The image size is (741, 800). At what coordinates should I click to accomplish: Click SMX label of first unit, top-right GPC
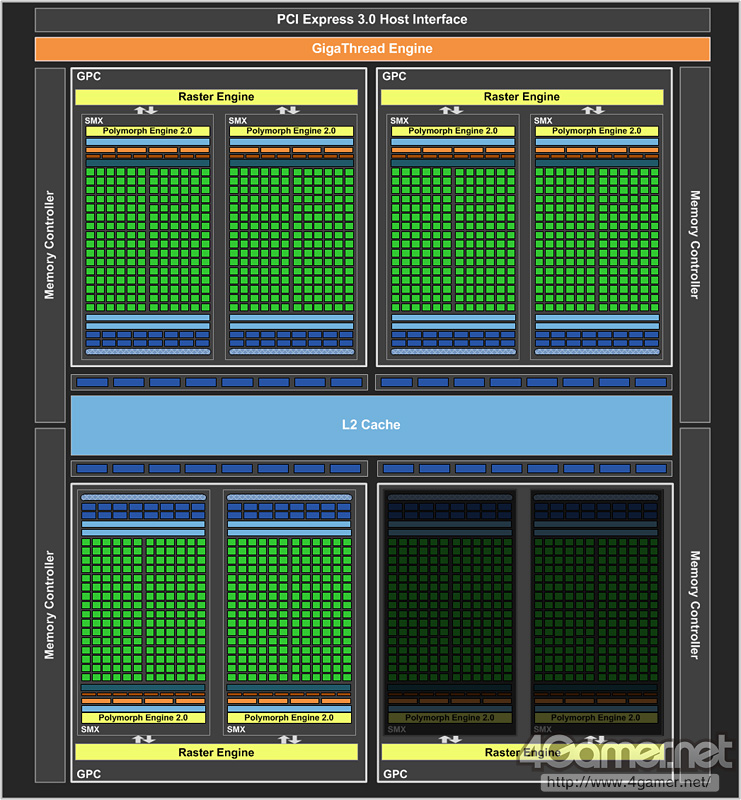tap(400, 121)
